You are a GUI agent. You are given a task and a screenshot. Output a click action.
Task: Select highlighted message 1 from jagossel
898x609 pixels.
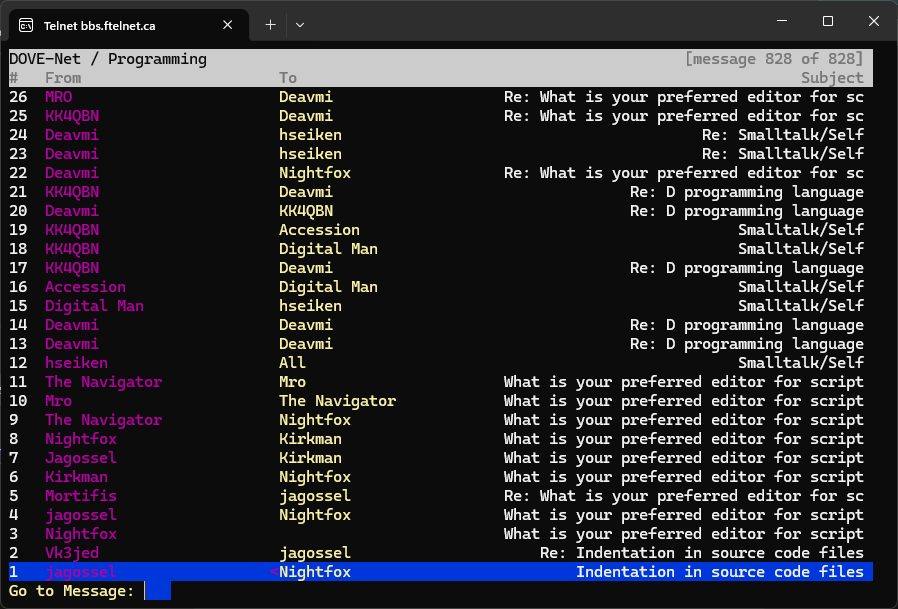(440, 572)
